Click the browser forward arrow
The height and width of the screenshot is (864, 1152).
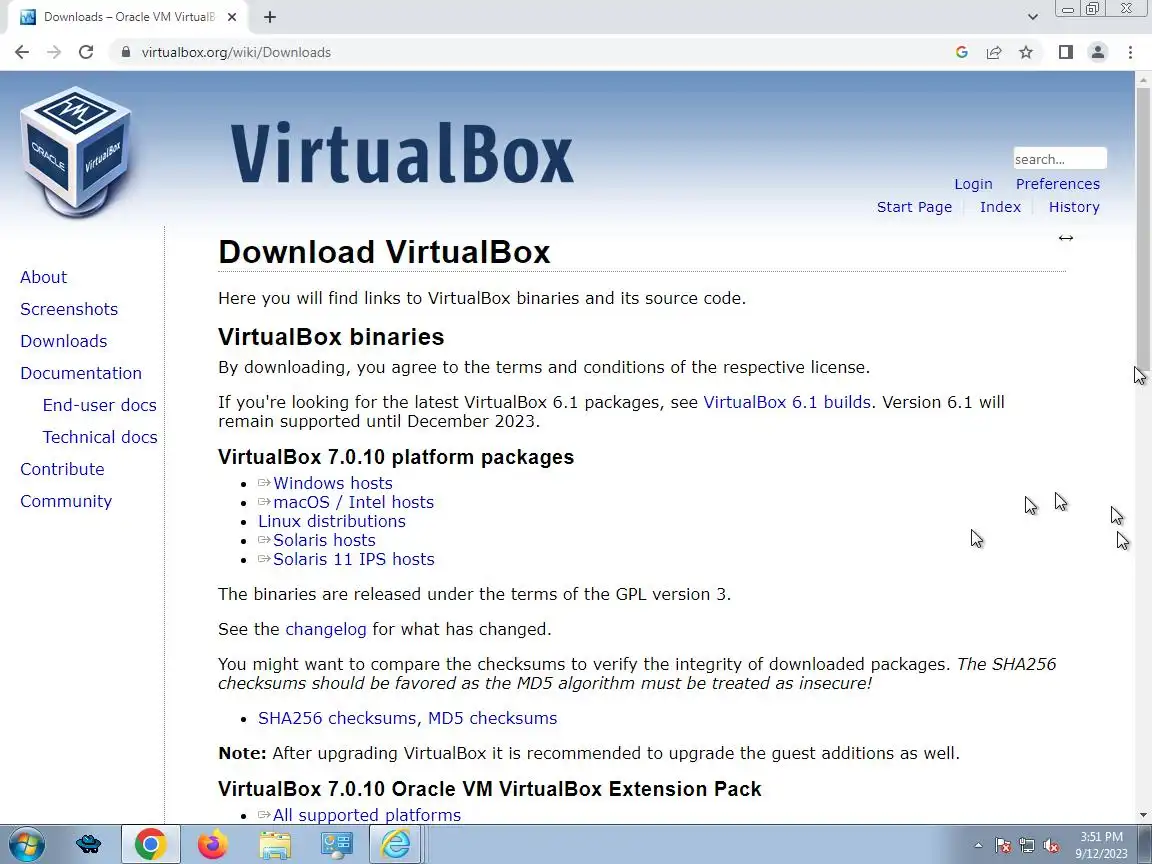(x=54, y=52)
